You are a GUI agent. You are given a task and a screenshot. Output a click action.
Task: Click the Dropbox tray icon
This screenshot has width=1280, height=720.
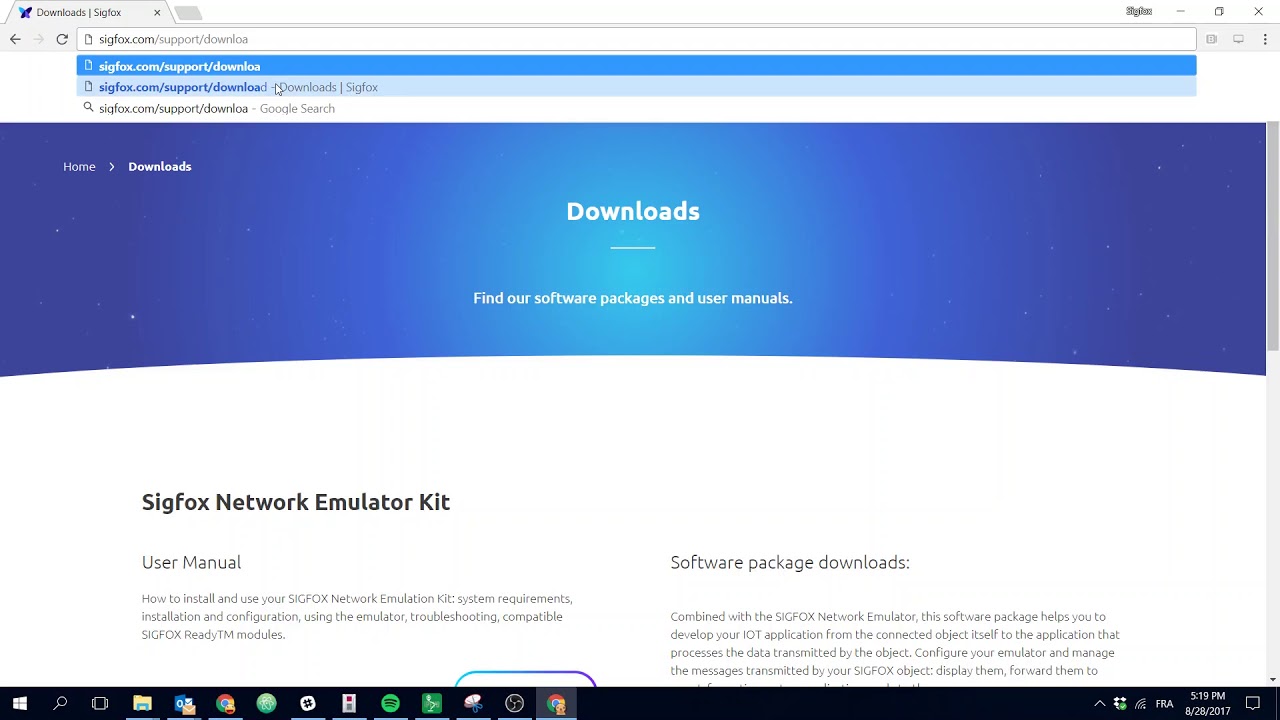click(1120, 704)
